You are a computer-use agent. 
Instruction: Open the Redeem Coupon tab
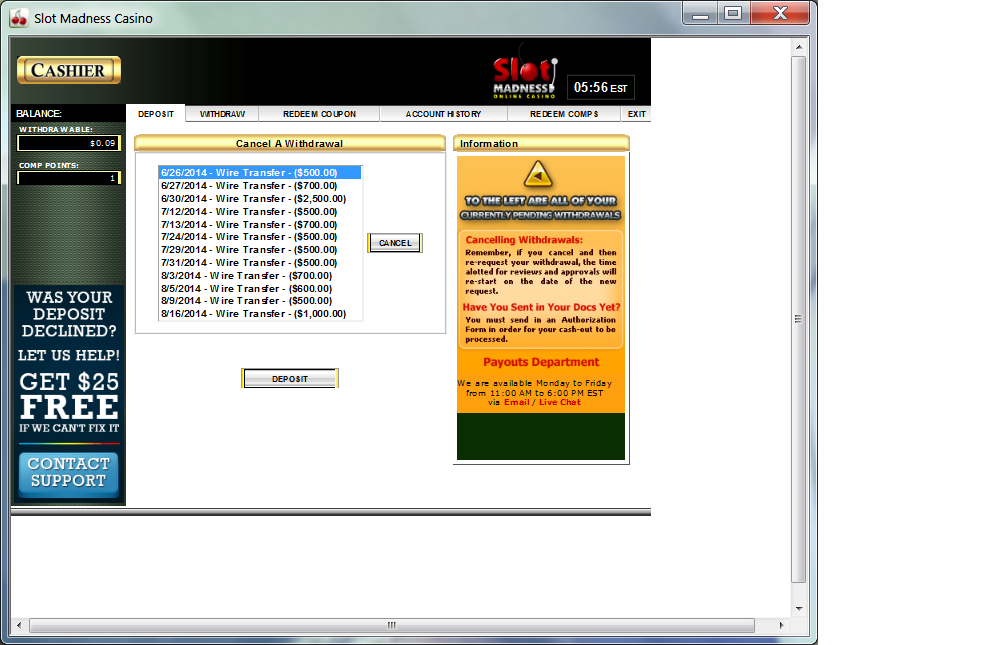[x=319, y=114]
